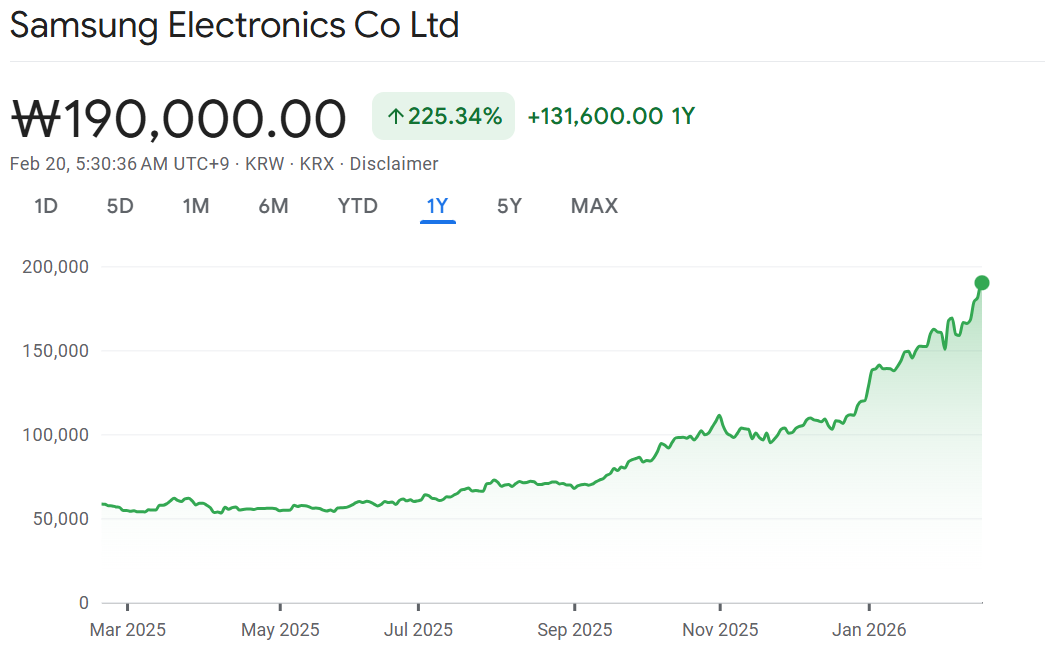
Task: Click the green up-arrow percentage icon
Action: point(395,117)
